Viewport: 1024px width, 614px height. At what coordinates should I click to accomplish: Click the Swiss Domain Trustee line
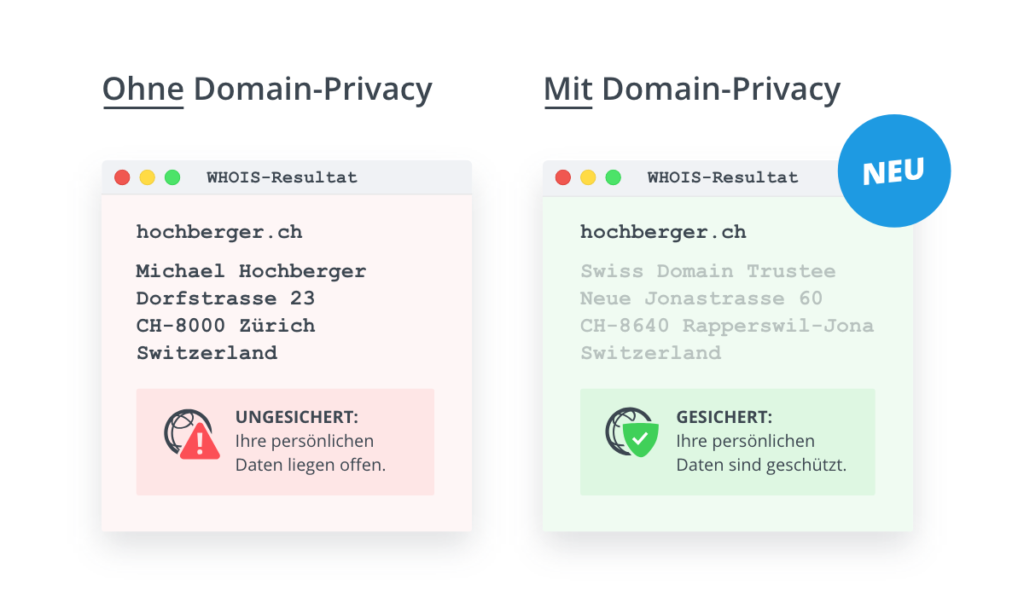(x=707, y=271)
